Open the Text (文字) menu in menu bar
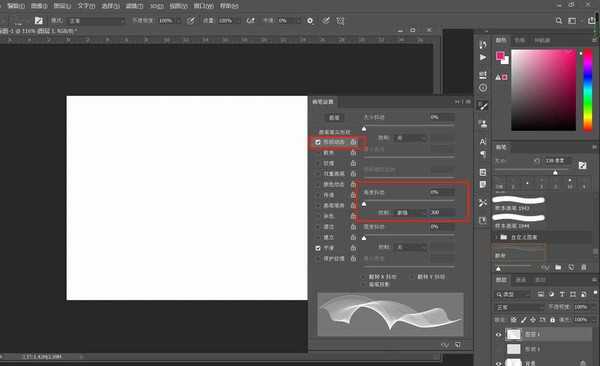The width and height of the screenshot is (600, 366). [x=86, y=6]
